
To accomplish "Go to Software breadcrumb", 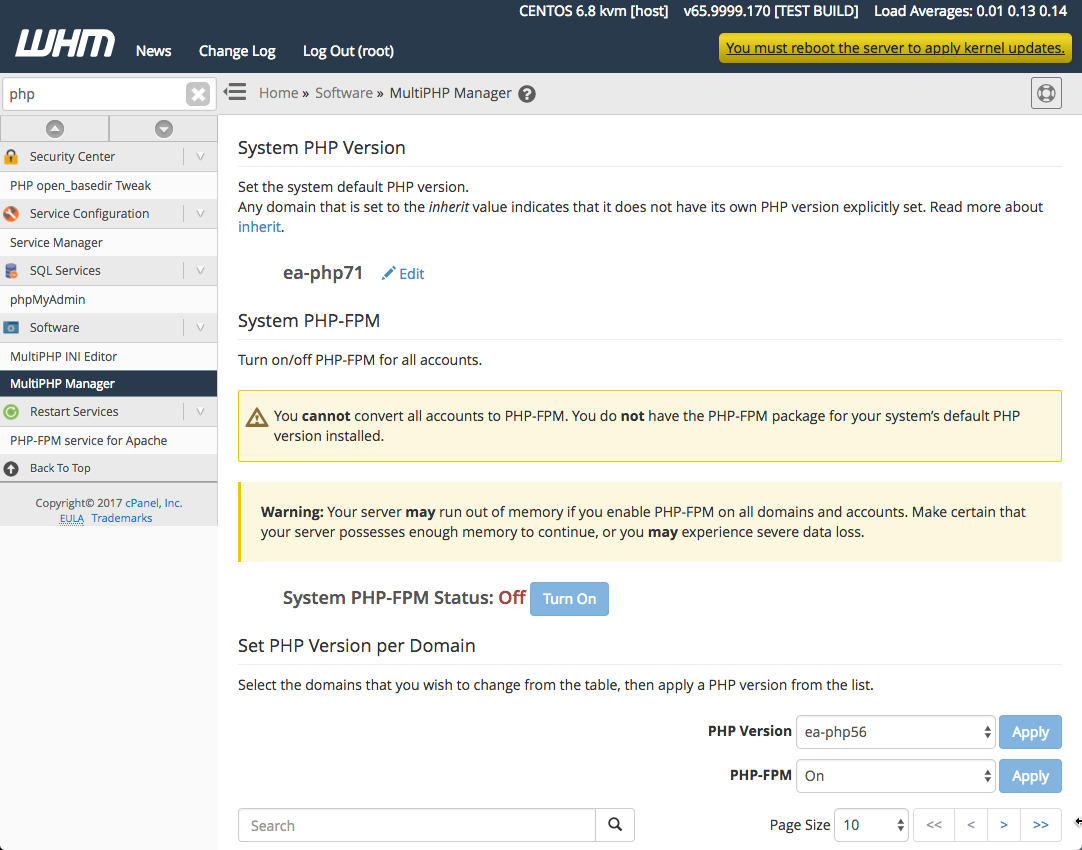I will [x=344, y=93].
